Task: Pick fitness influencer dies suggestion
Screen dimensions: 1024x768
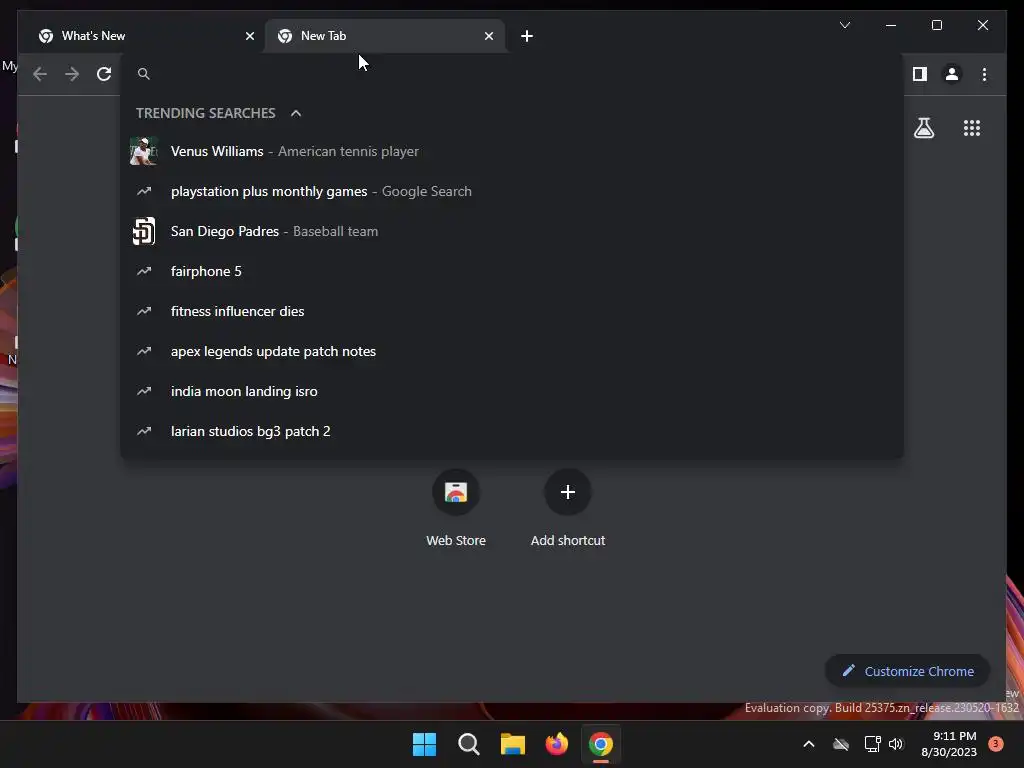Action: point(513,312)
